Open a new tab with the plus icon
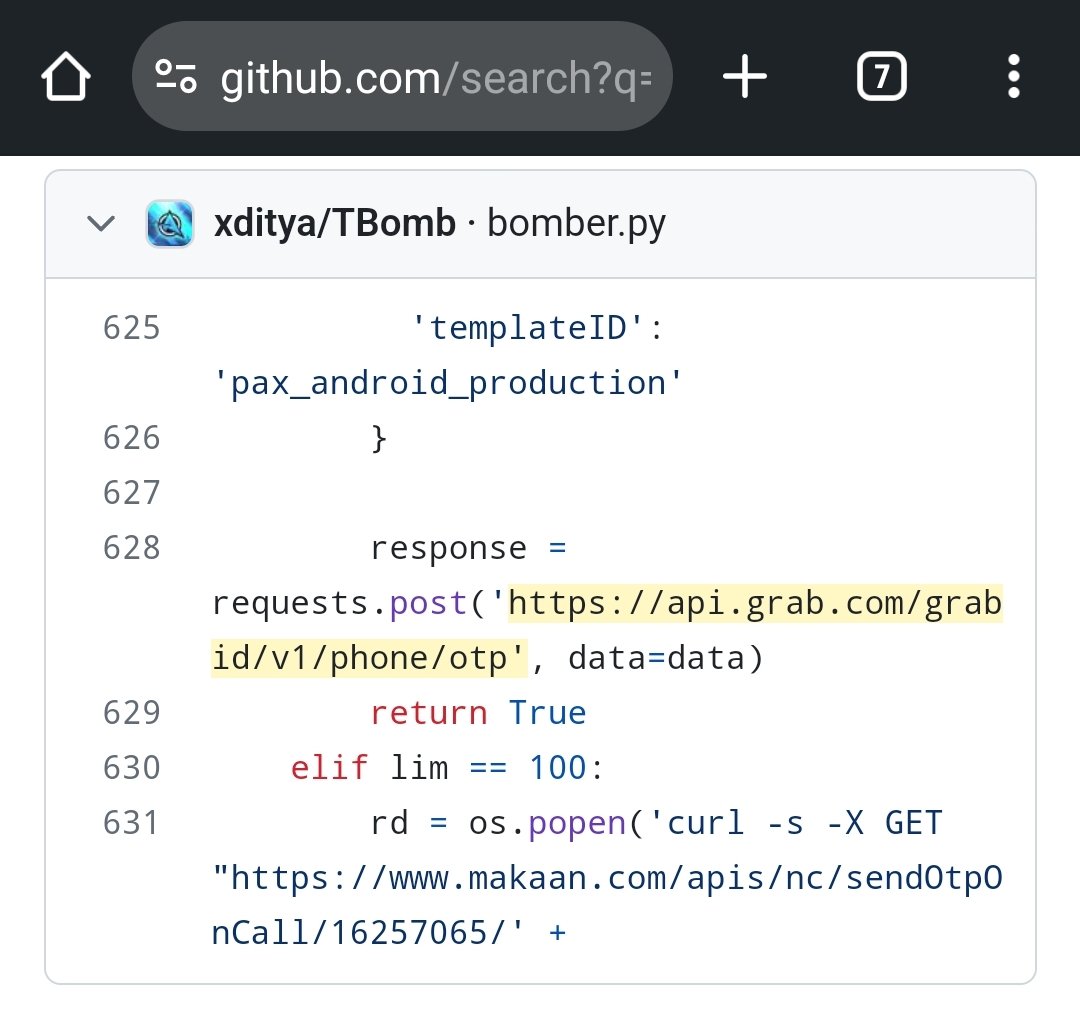1080x1017 pixels. click(x=744, y=76)
